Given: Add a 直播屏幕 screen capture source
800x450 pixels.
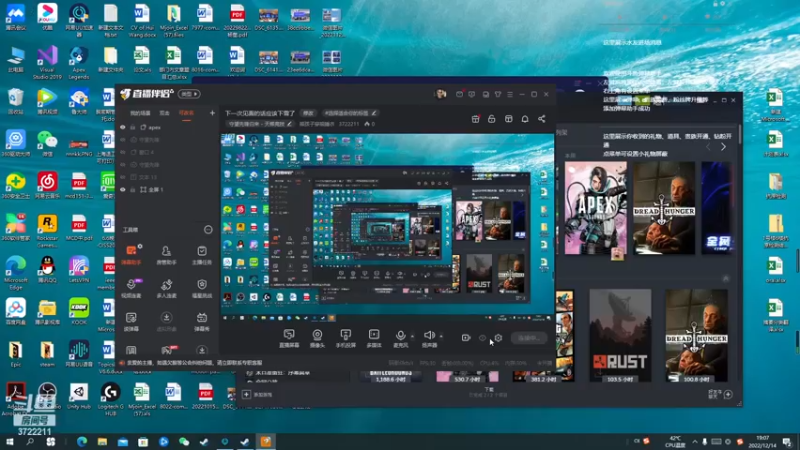Looking at the screenshot, I should [x=289, y=338].
